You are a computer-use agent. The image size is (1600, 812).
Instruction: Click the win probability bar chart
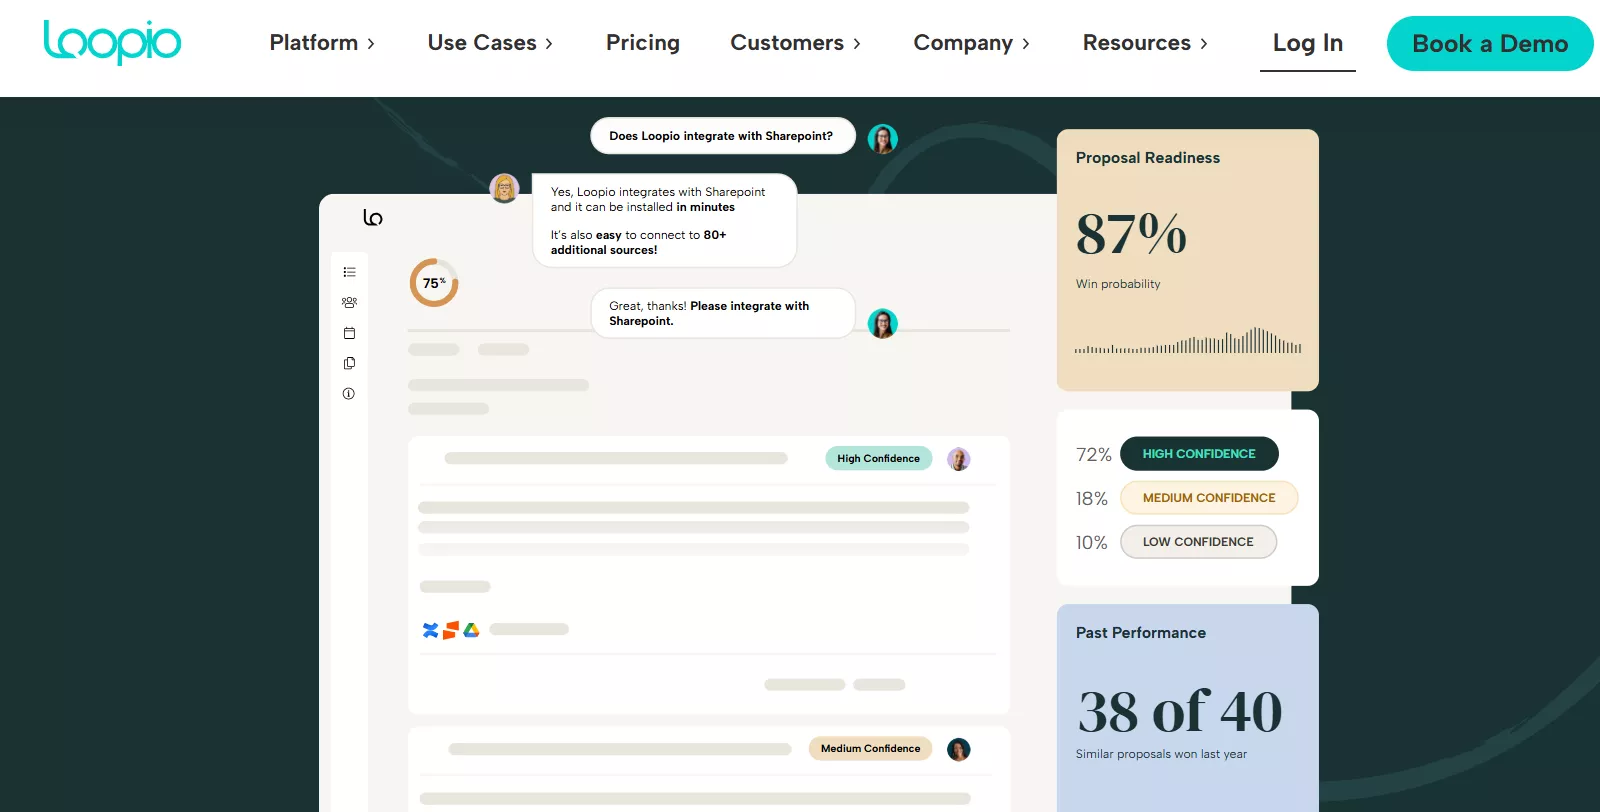pos(1188,341)
